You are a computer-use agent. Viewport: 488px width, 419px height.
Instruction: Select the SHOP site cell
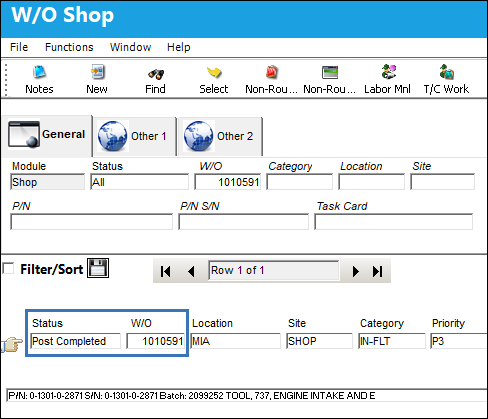319,341
